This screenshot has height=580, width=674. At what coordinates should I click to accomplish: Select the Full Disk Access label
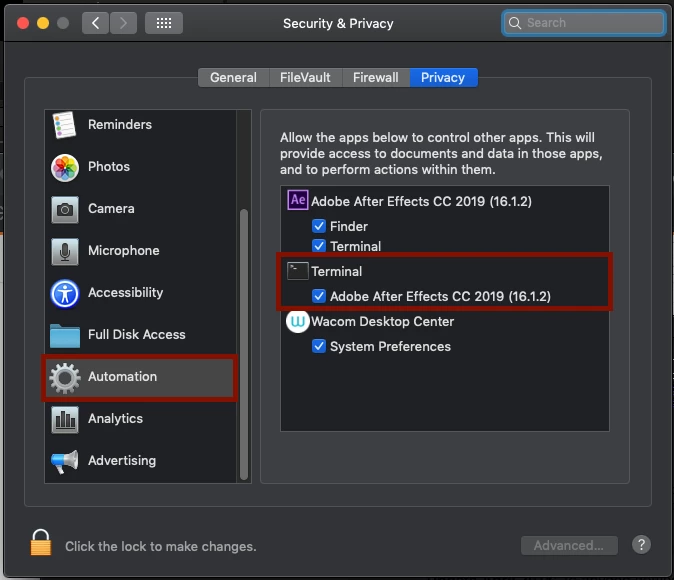tap(137, 334)
